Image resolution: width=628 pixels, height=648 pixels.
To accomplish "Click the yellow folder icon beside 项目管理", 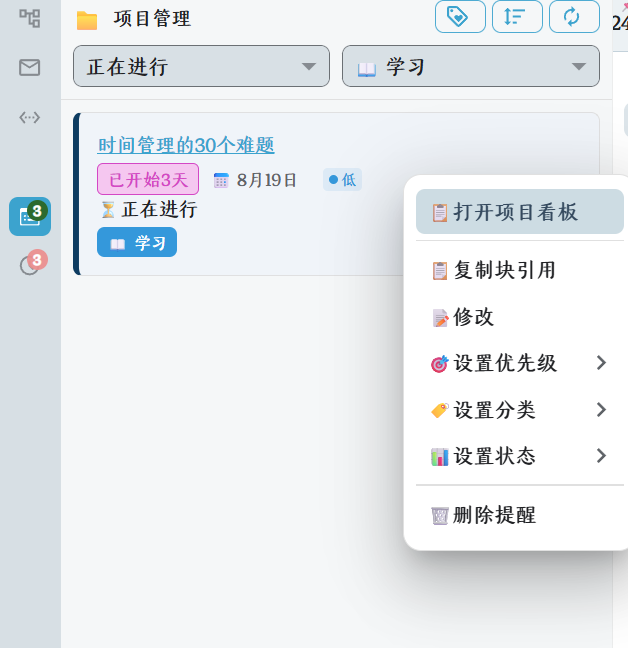I will click(87, 20).
